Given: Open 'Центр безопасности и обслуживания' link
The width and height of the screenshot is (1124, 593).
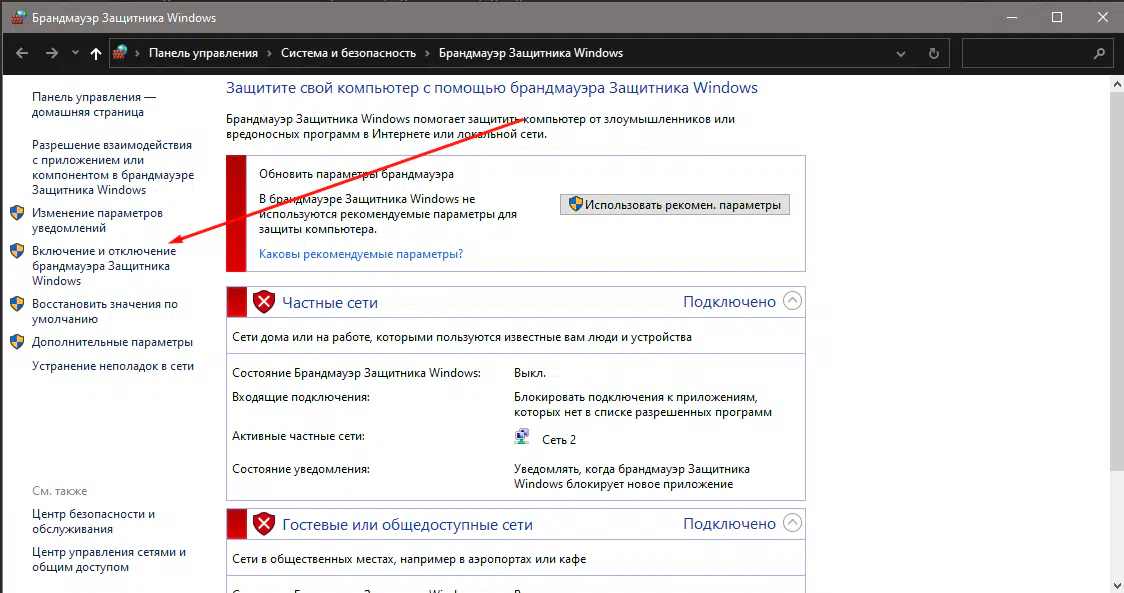Looking at the screenshot, I should (93, 521).
